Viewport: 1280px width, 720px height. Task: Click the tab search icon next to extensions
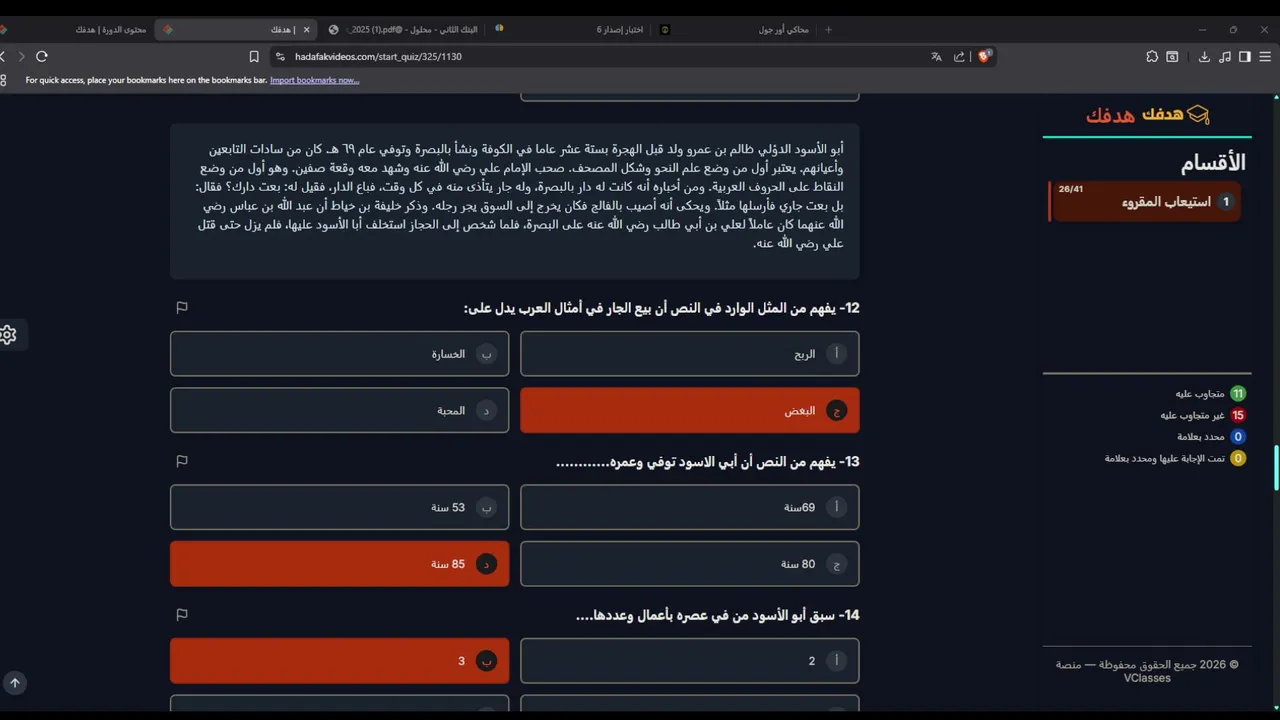point(1172,57)
